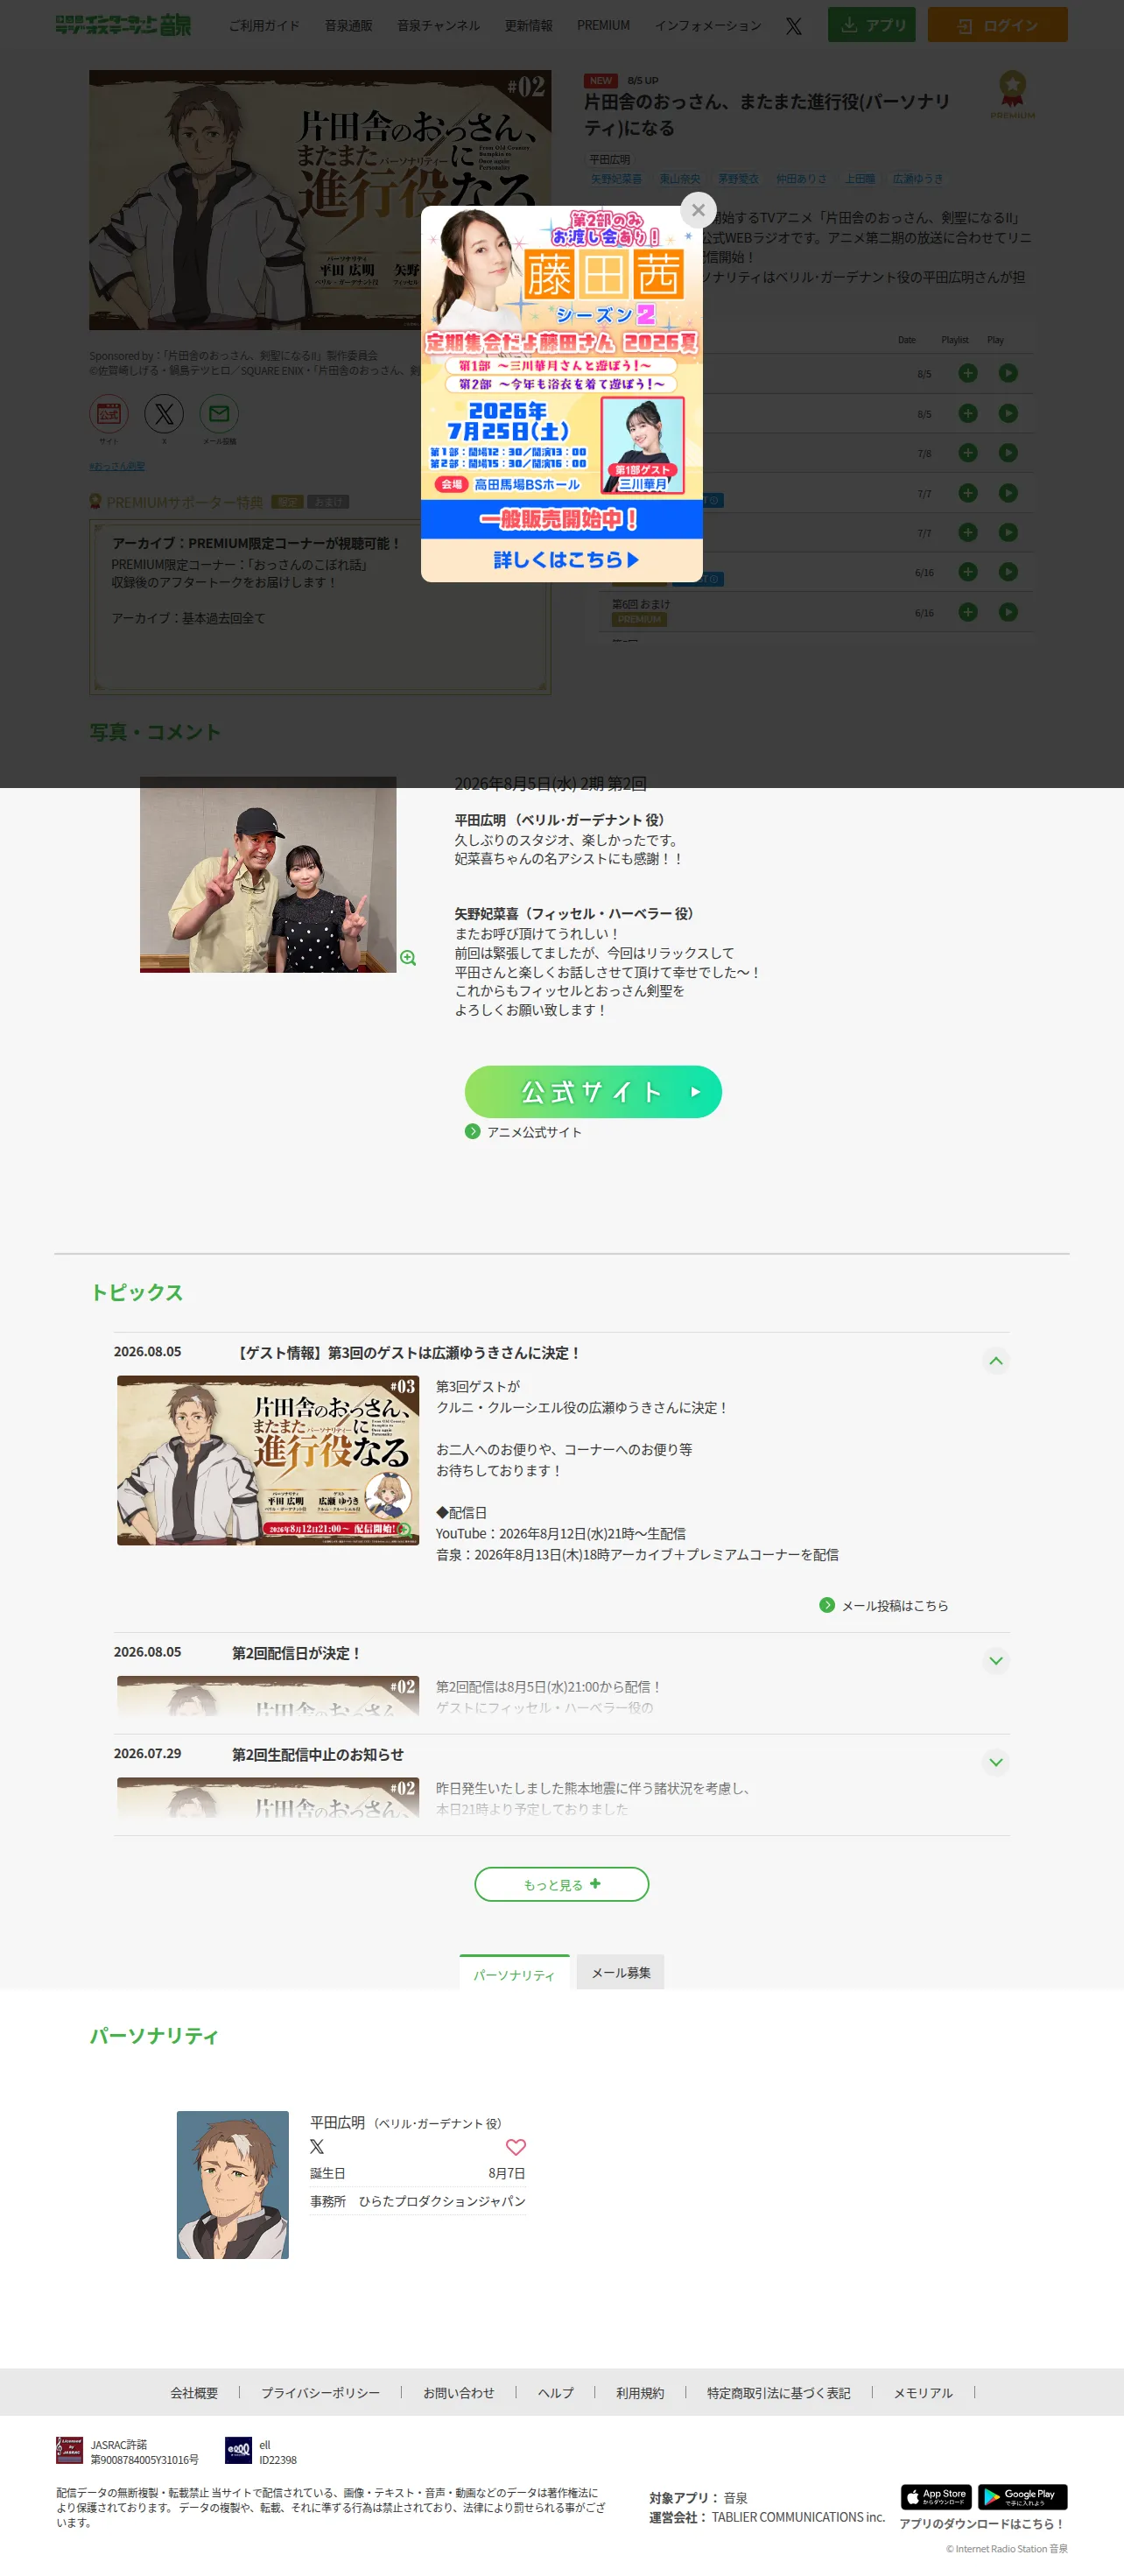Viewport: 1124px width, 2576px height.
Task: Open the Google Play download badge
Action: coord(1022,2496)
